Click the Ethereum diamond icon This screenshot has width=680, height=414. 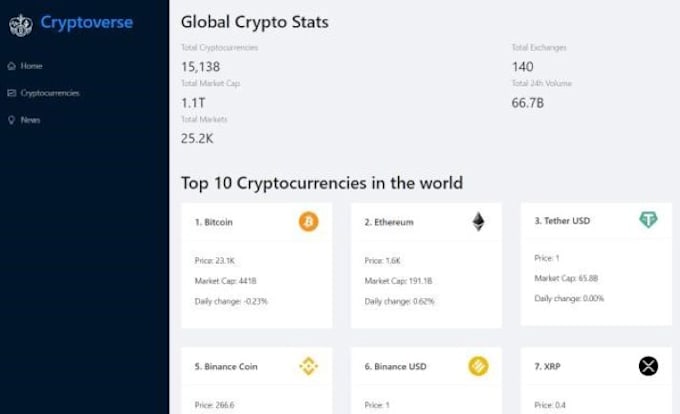click(x=478, y=222)
